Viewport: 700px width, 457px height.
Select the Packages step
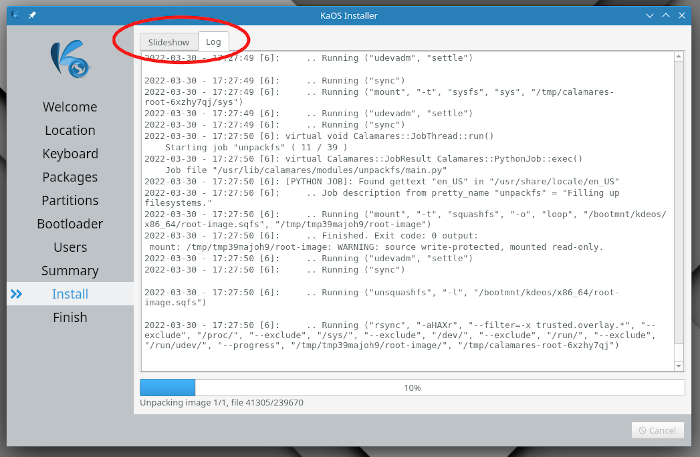[x=70, y=177]
